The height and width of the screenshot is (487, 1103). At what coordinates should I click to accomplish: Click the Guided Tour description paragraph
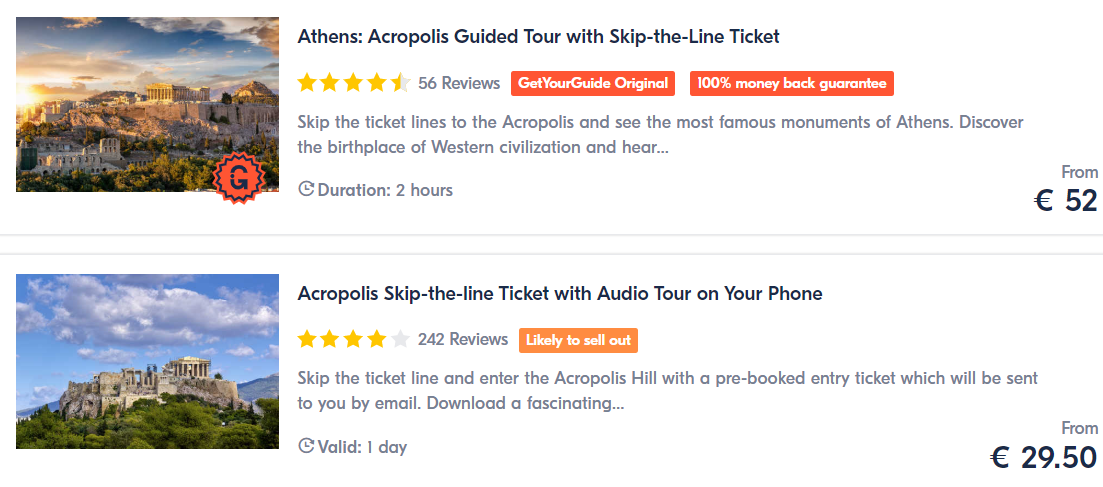(x=660, y=135)
